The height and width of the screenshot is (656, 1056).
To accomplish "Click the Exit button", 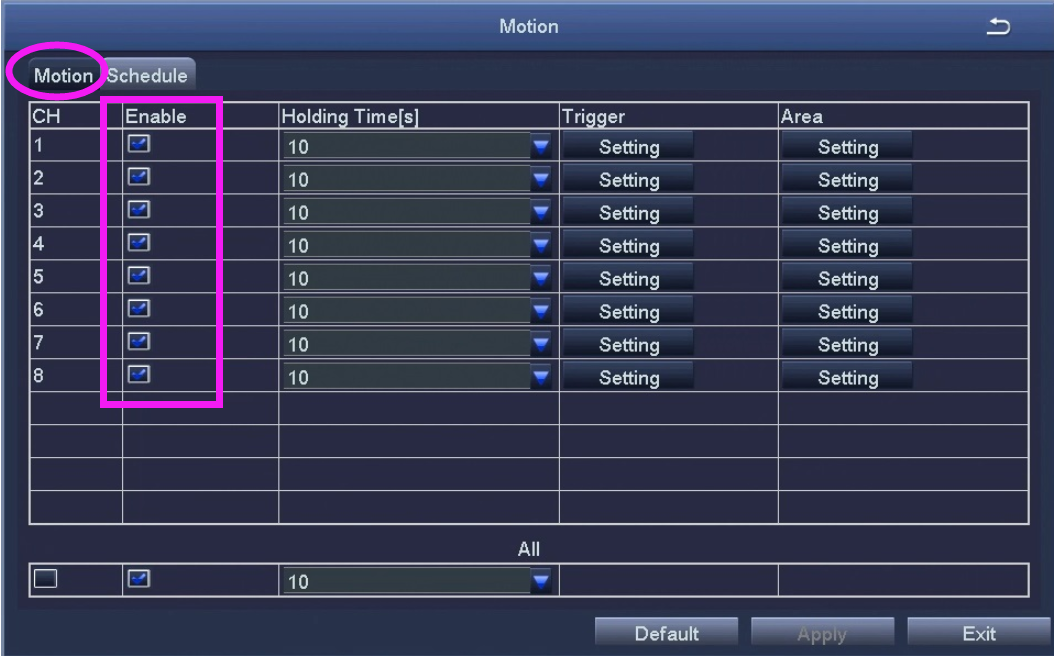I will point(979,633).
